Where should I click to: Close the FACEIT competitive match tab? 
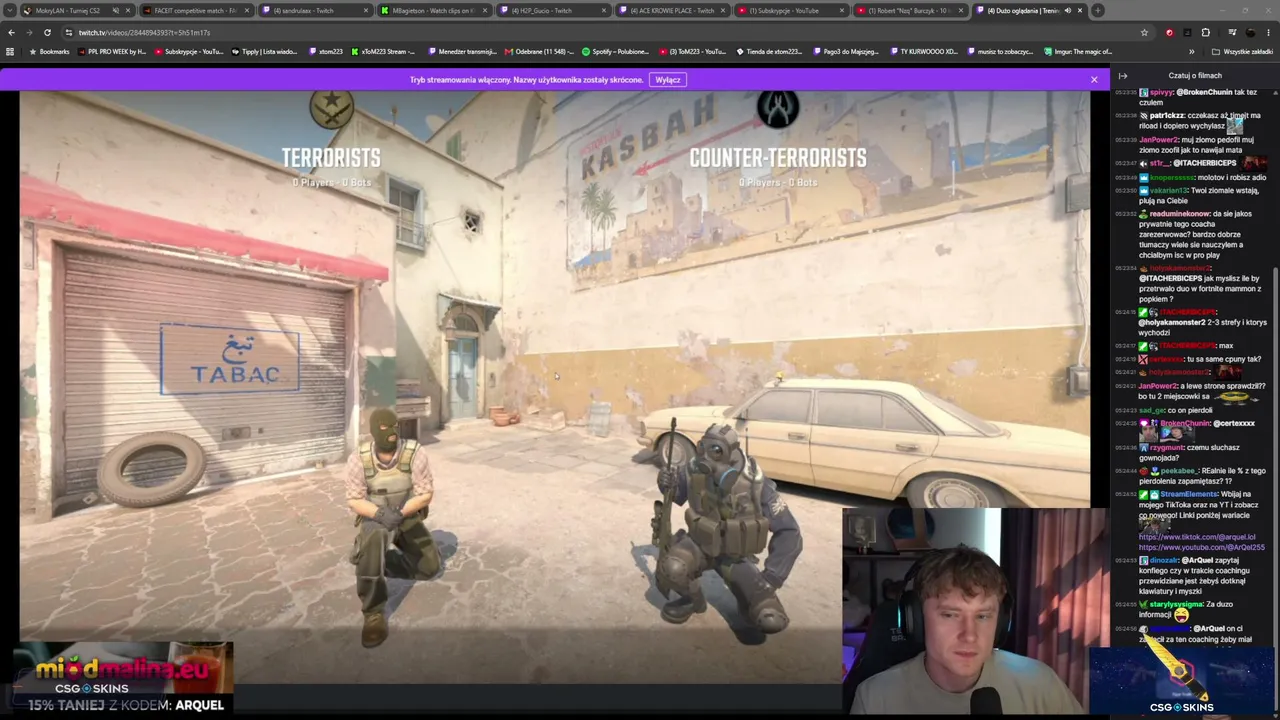click(248, 10)
